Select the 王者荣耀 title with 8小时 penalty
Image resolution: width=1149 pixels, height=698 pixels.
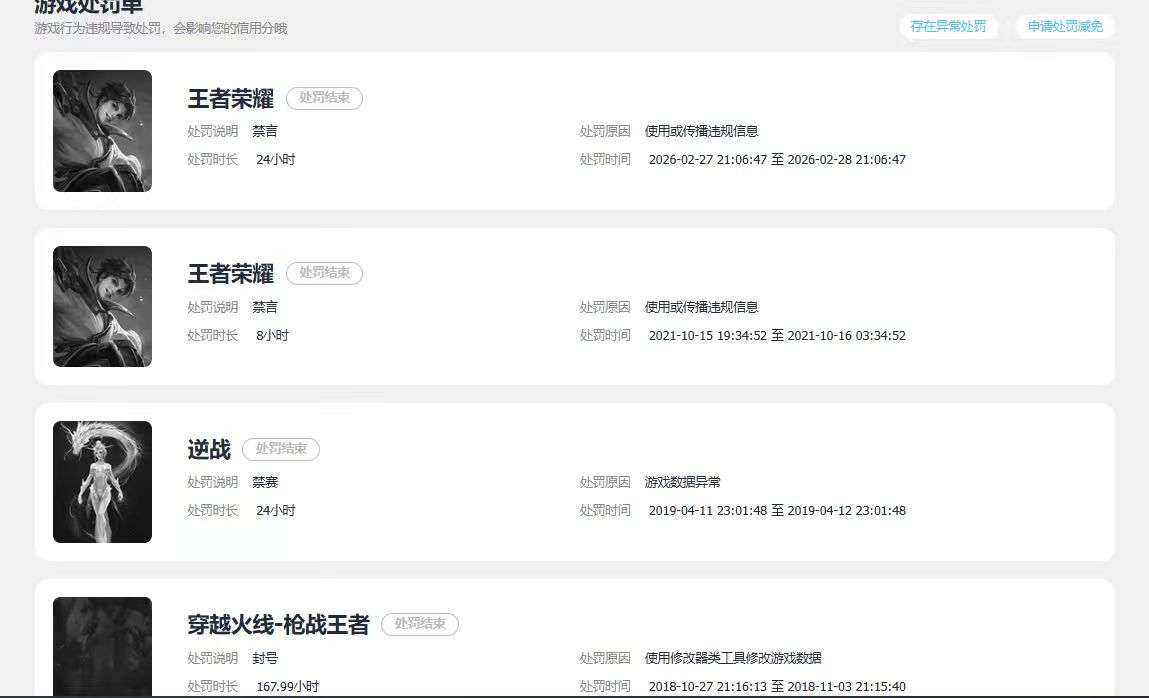(230, 273)
